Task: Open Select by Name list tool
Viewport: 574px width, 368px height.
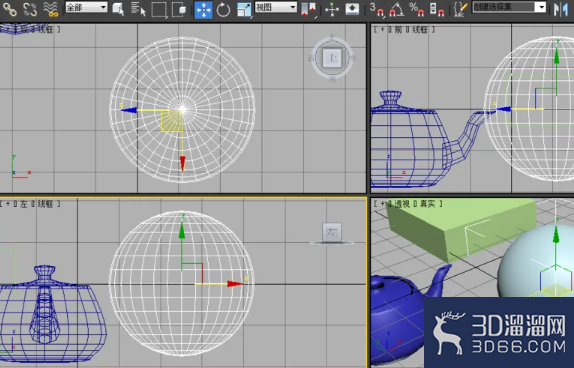Action: tap(138, 9)
